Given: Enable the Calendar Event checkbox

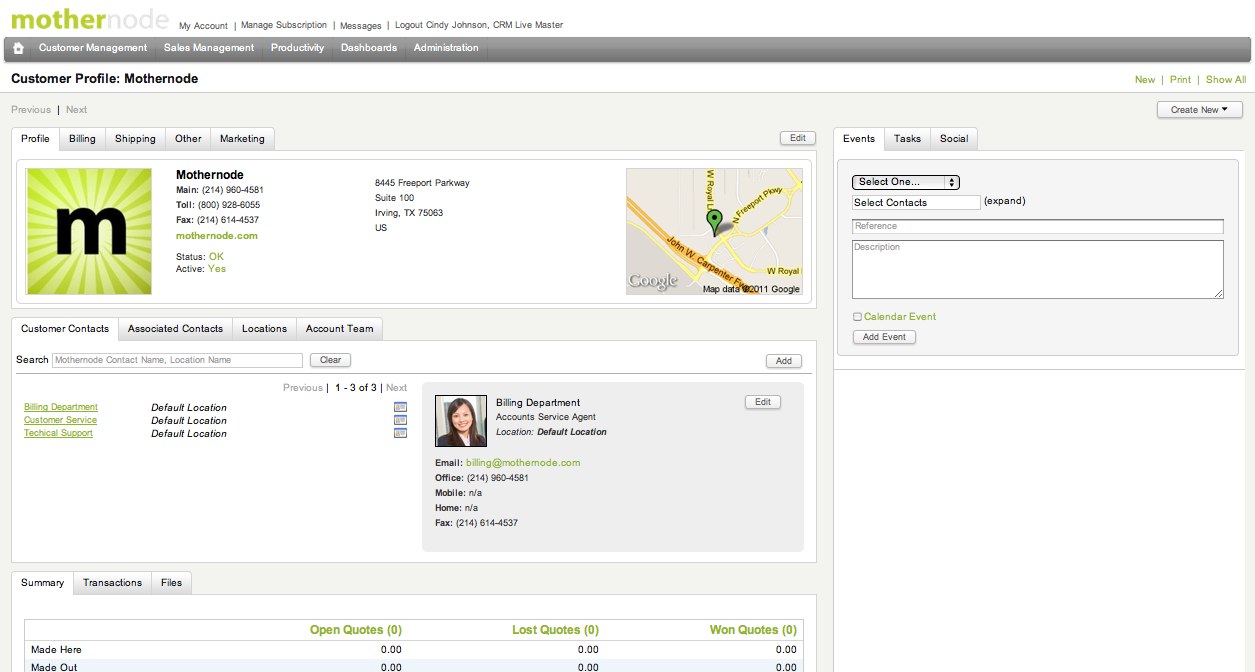Looking at the screenshot, I should tap(857, 317).
